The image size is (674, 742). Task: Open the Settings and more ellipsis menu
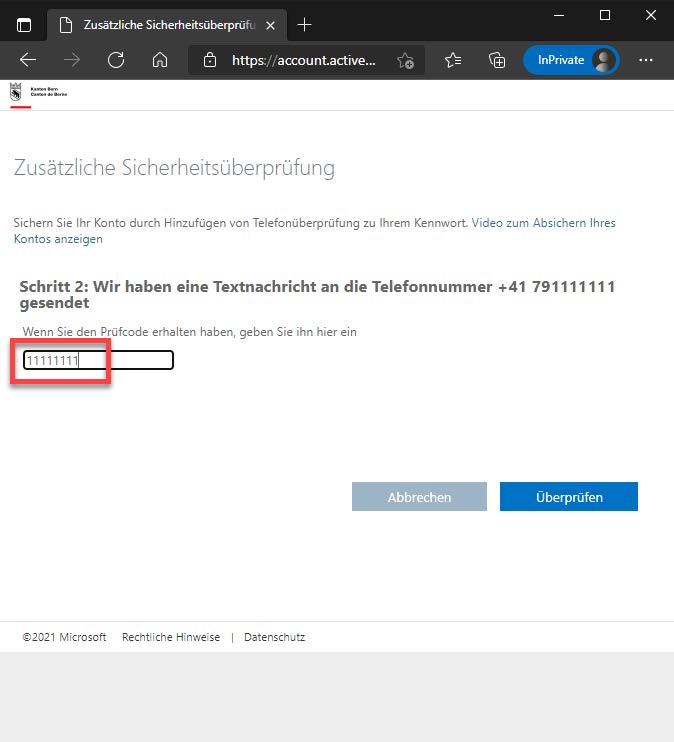point(645,60)
